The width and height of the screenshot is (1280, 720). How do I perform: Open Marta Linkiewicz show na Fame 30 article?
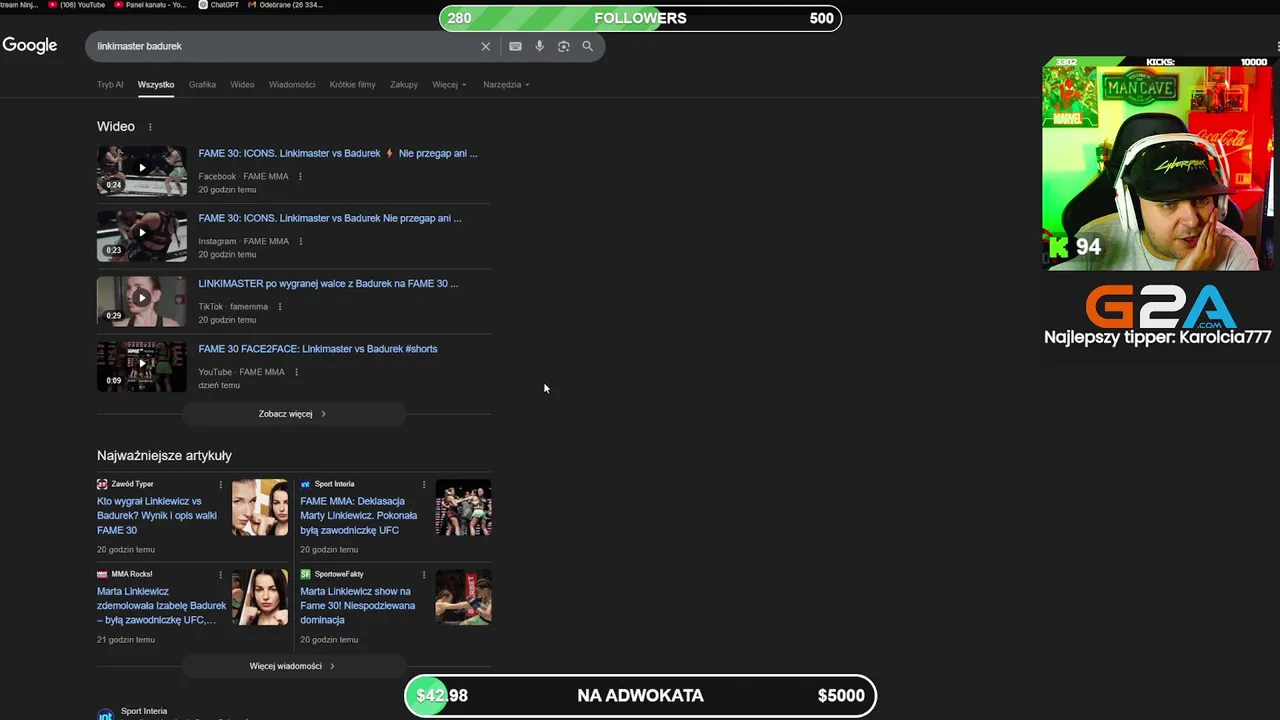pos(358,606)
